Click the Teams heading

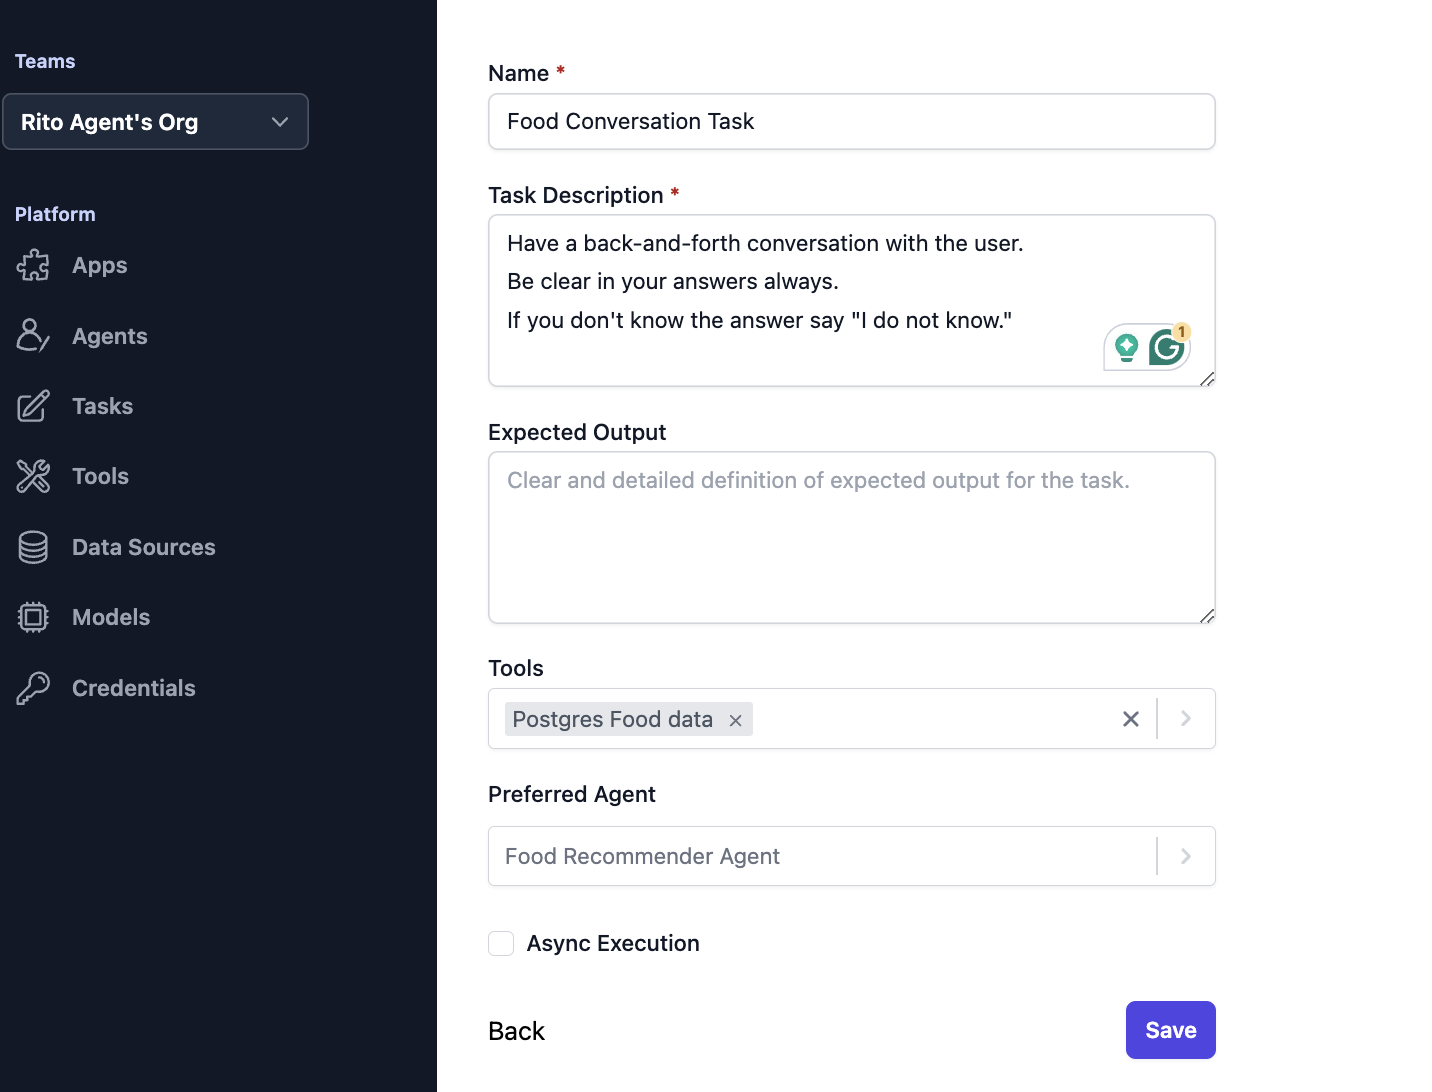[45, 61]
